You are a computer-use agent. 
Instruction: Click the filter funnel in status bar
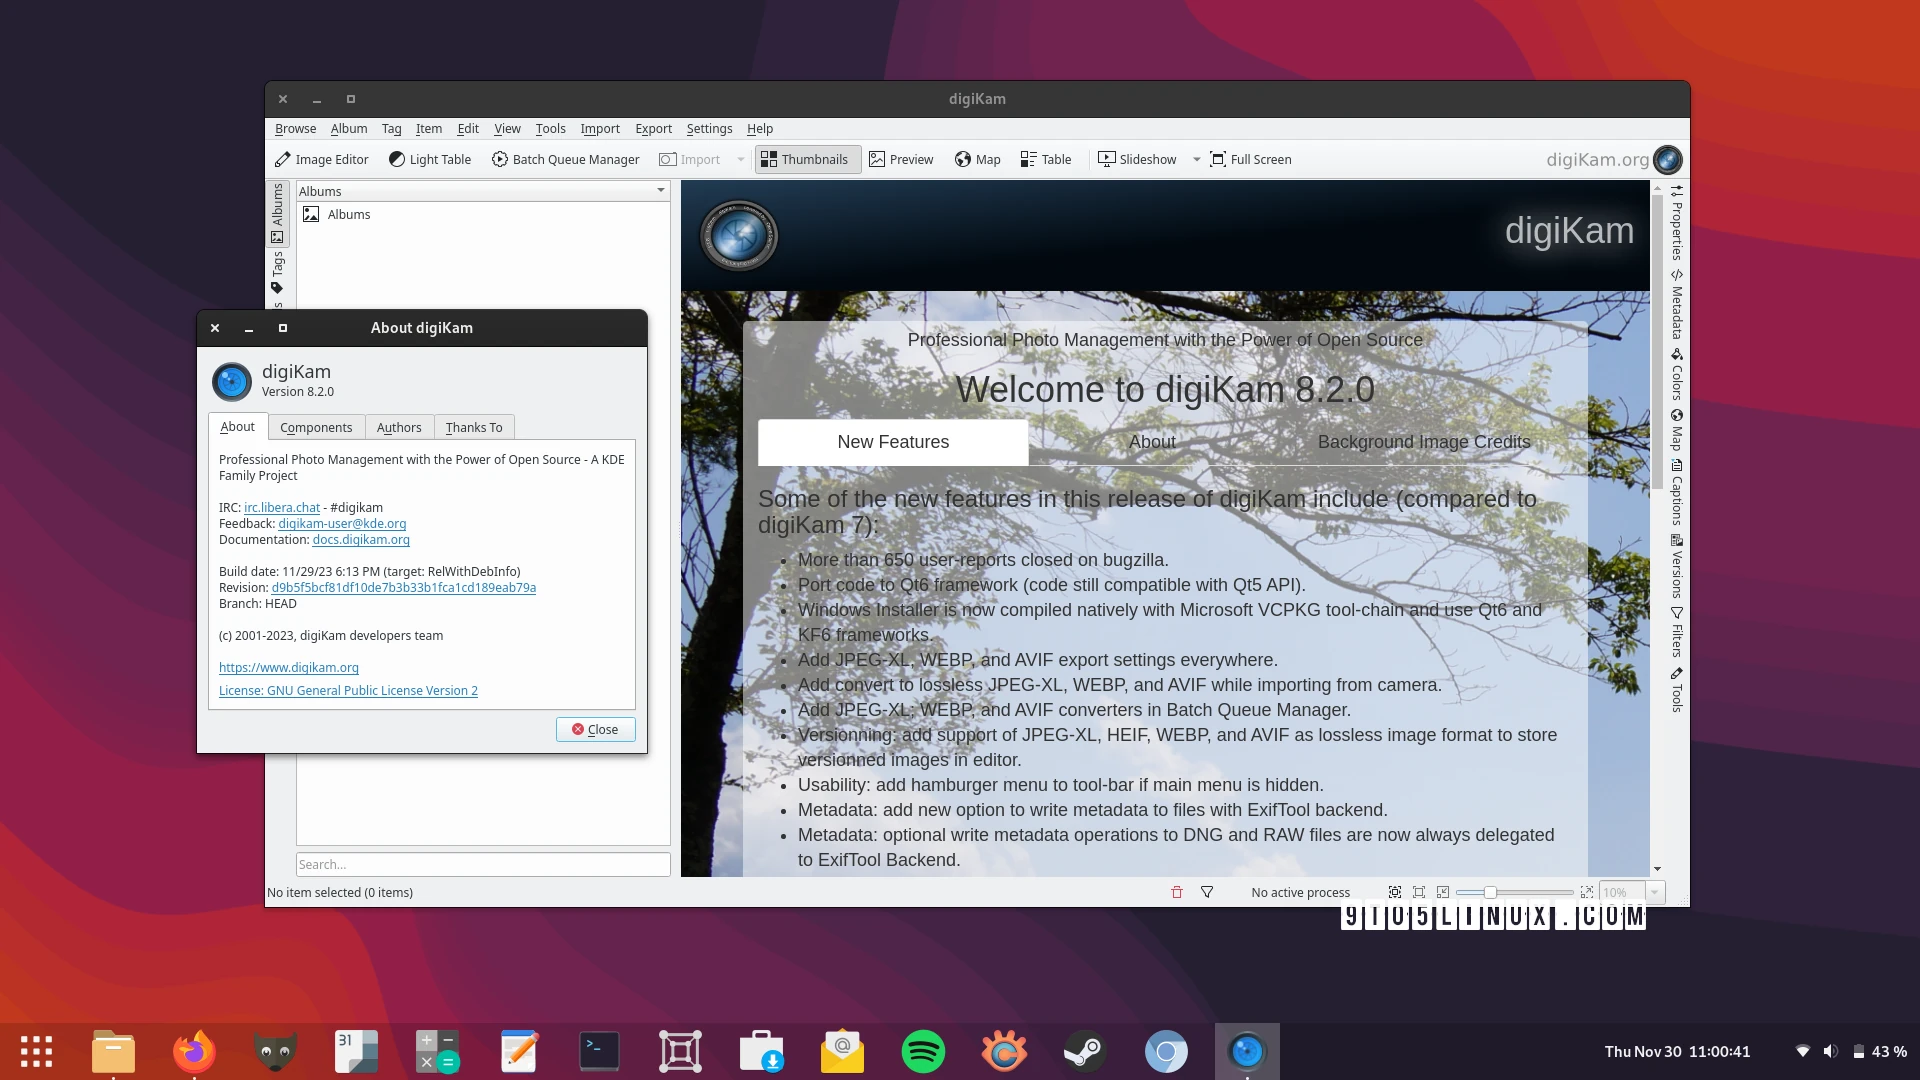[1207, 892]
